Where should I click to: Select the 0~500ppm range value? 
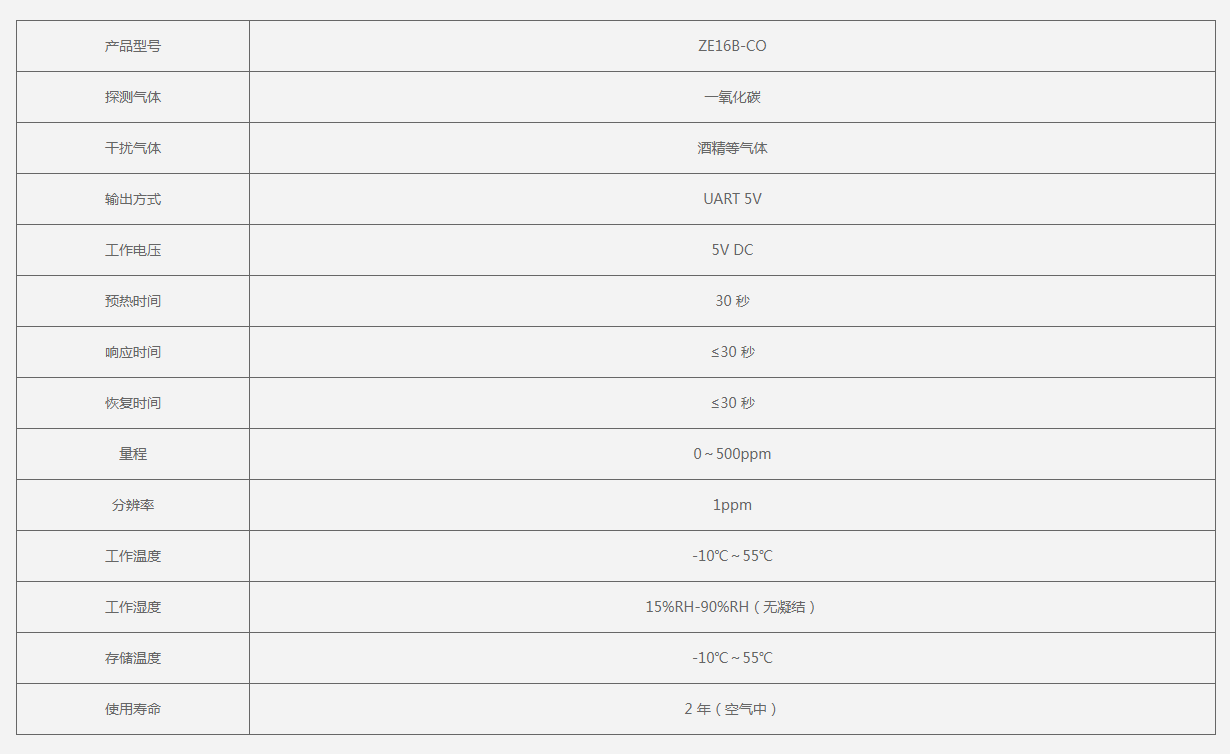pyautogui.click(x=732, y=455)
